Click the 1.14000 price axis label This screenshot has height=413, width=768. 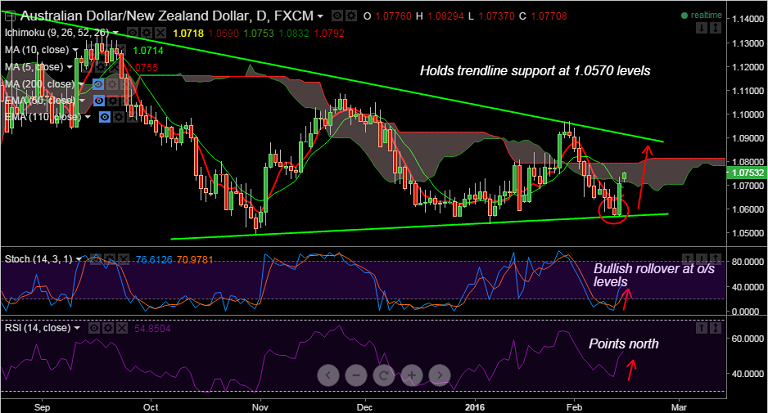point(748,19)
